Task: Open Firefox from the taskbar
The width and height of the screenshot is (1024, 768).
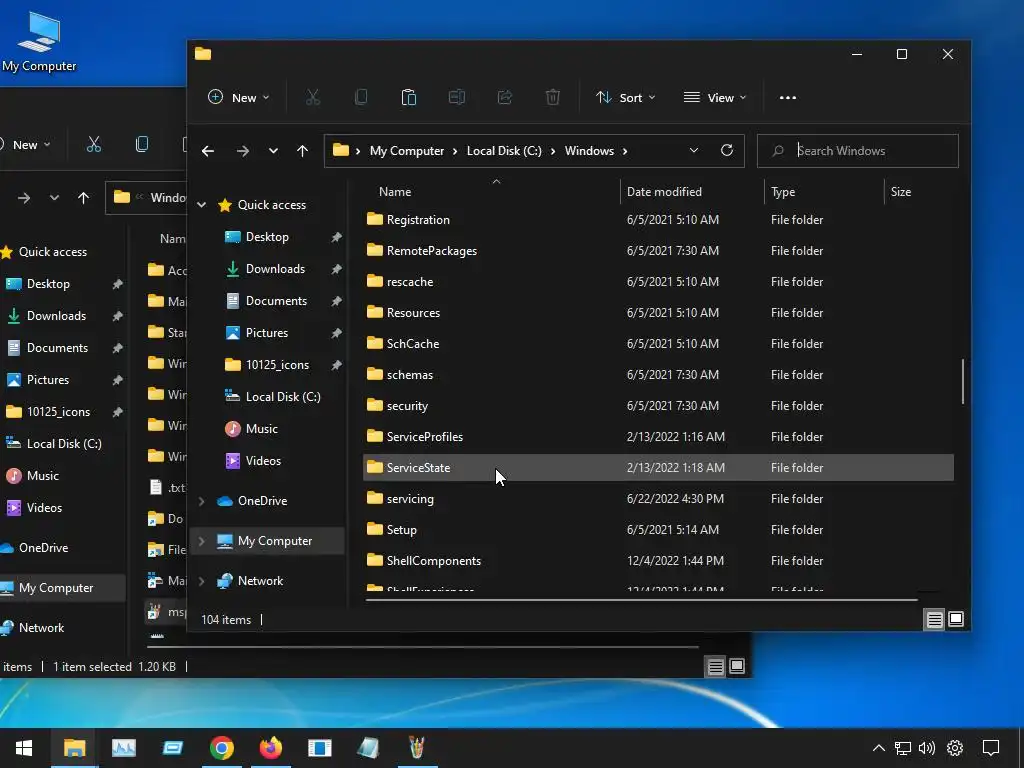Action: tap(270, 748)
